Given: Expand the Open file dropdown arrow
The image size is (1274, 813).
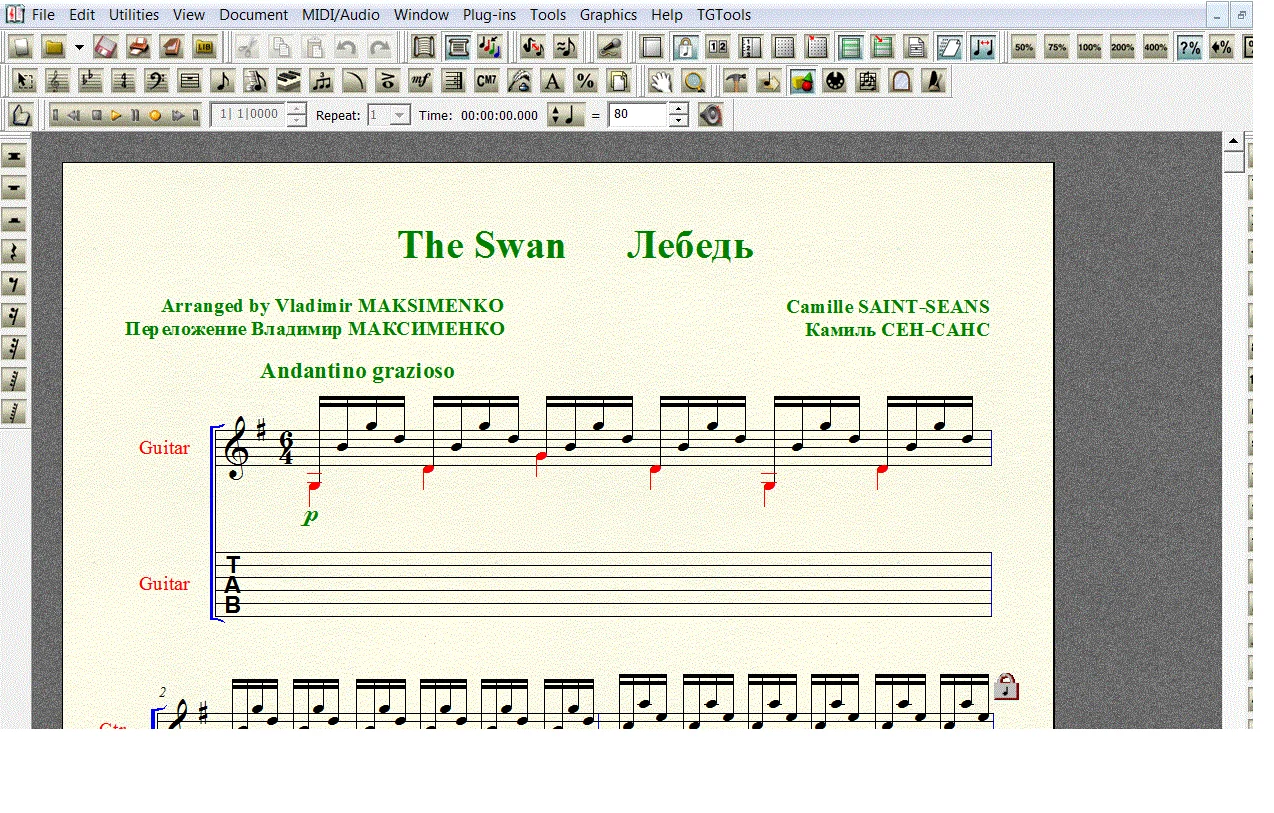Looking at the screenshot, I should pos(78,47).
